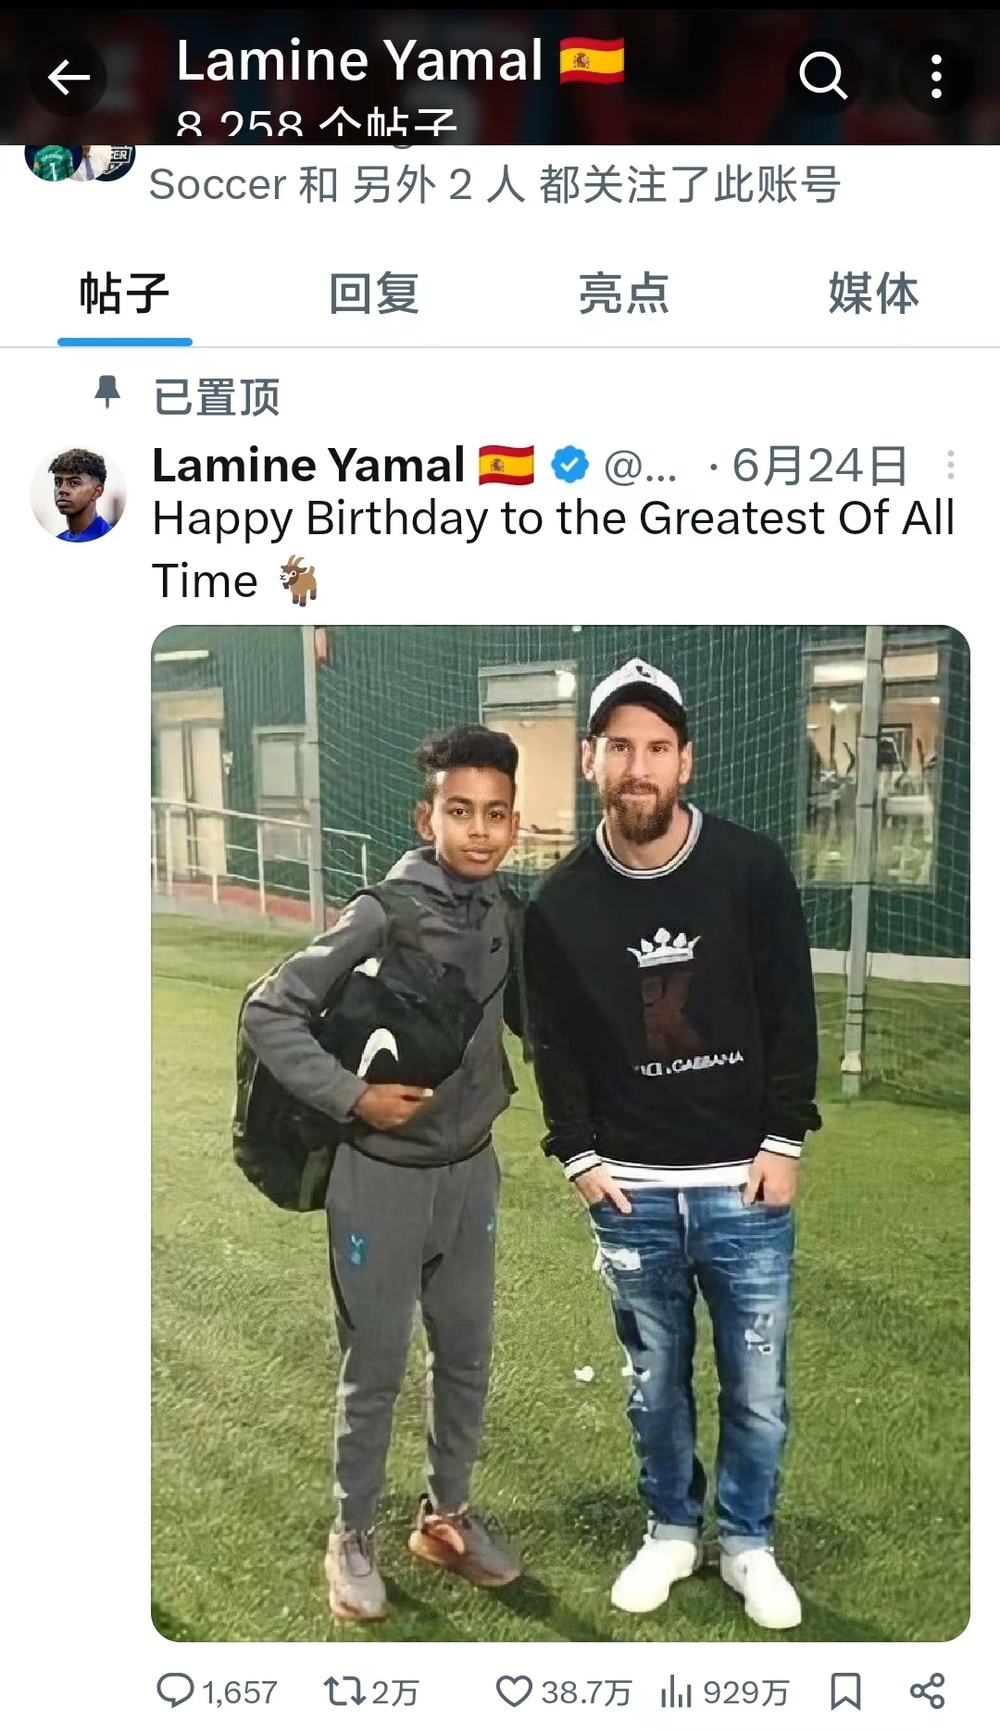Tap the blue verified badge
The image size is (1000, 1733).
pyautogui.click(x=570, y=465)
